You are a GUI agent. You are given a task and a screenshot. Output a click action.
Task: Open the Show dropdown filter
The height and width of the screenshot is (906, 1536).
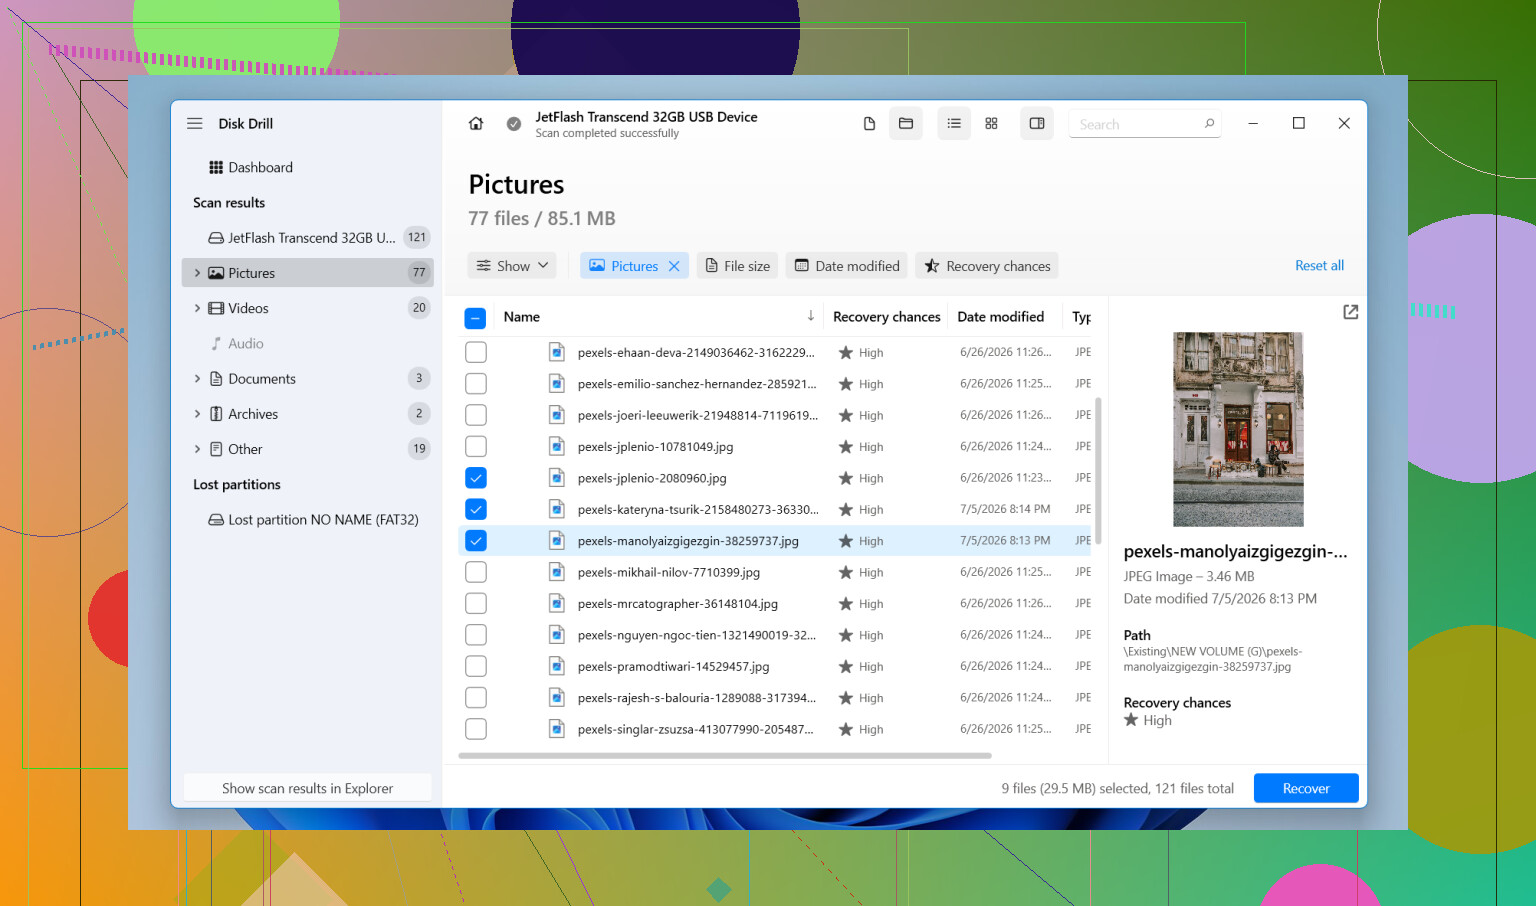tap(512, 266)
